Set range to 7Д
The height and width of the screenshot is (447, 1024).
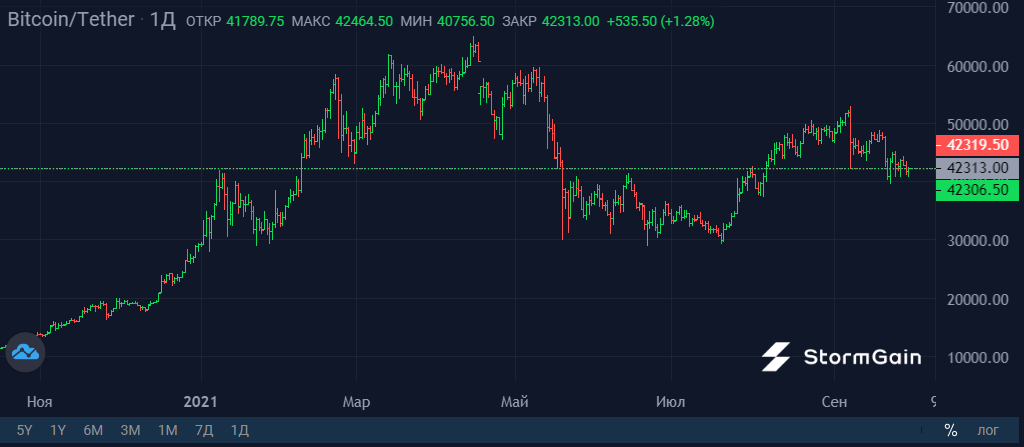(x=204, y=430)
